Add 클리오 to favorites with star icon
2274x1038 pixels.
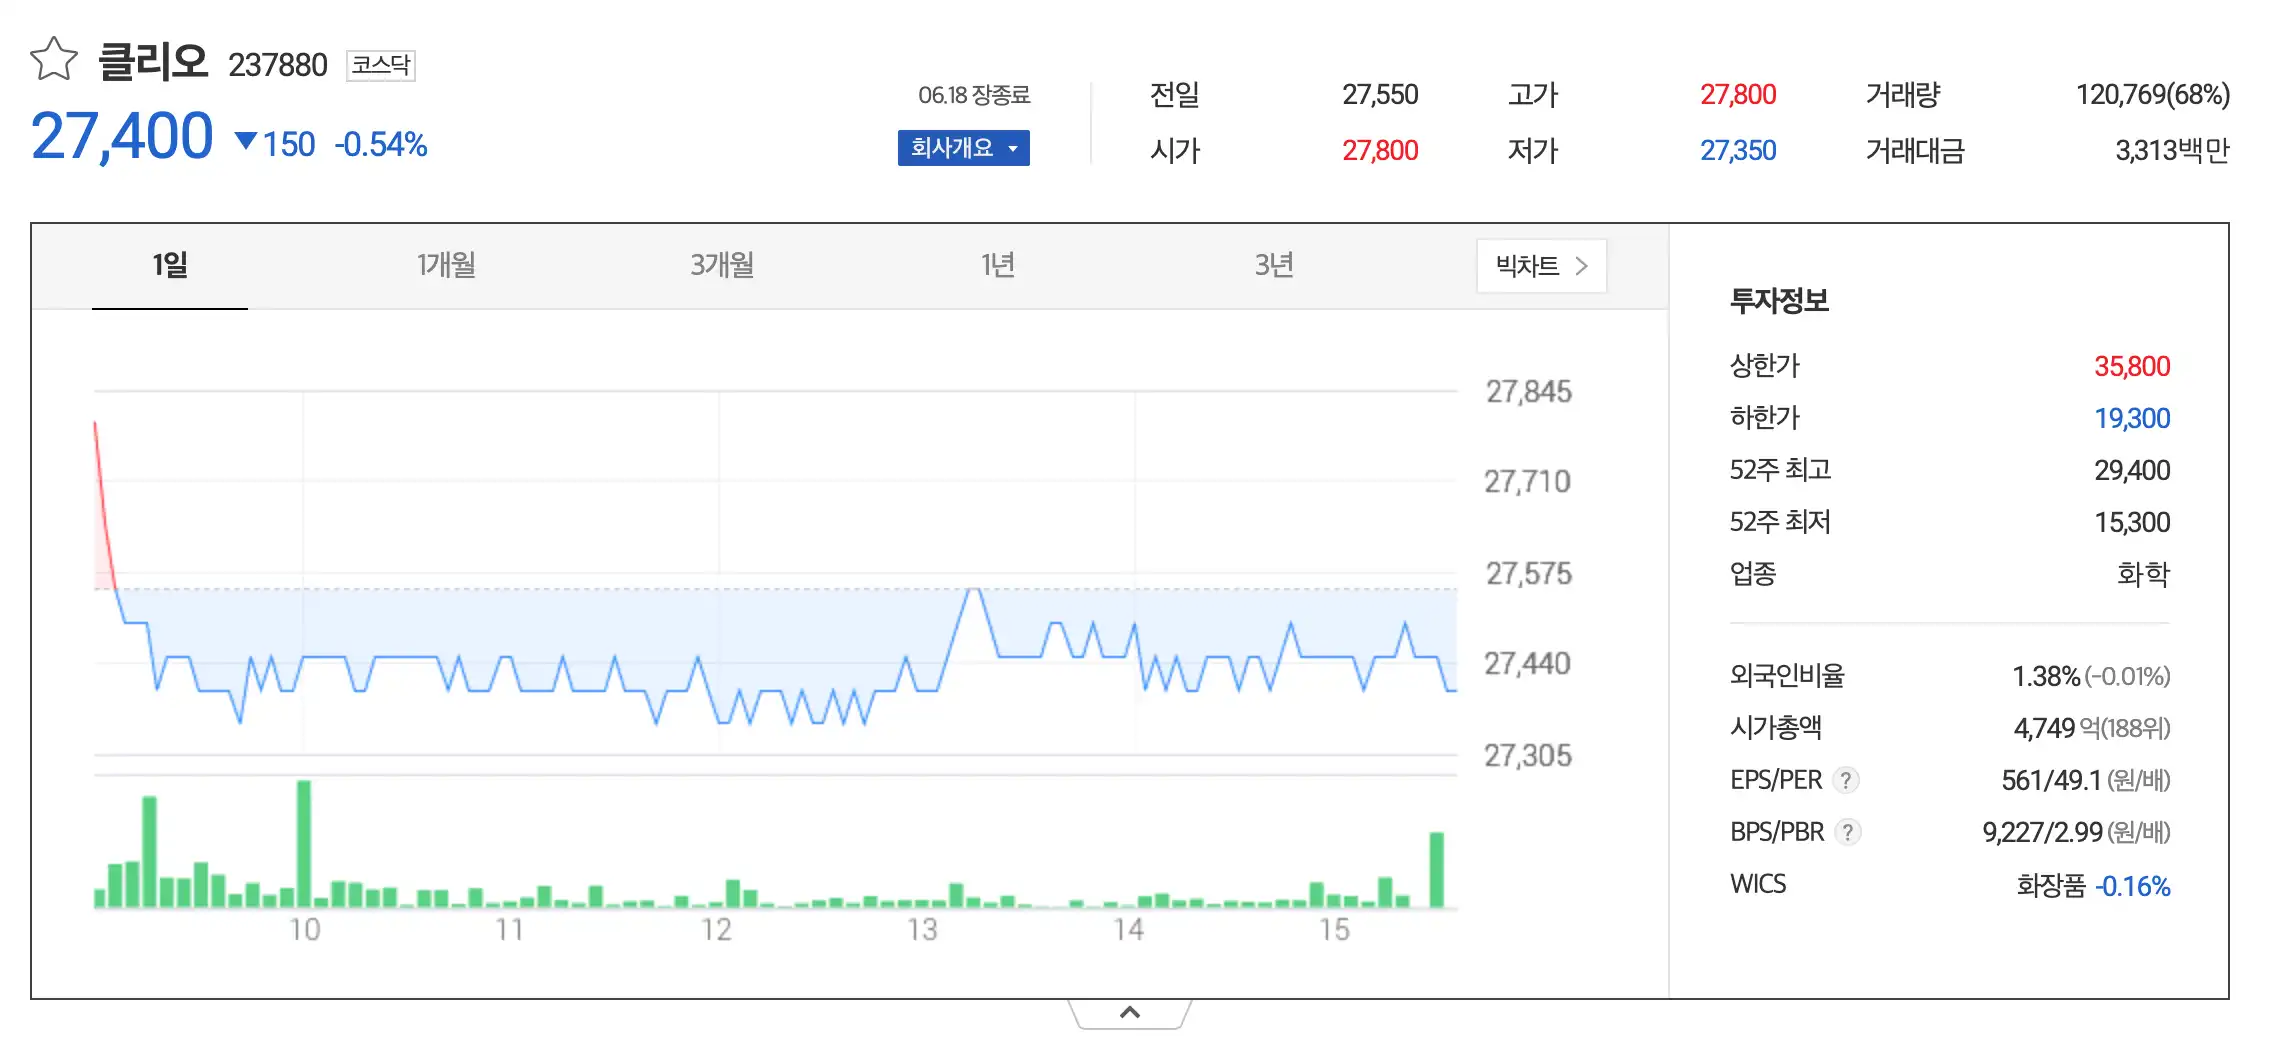[53, 59]
